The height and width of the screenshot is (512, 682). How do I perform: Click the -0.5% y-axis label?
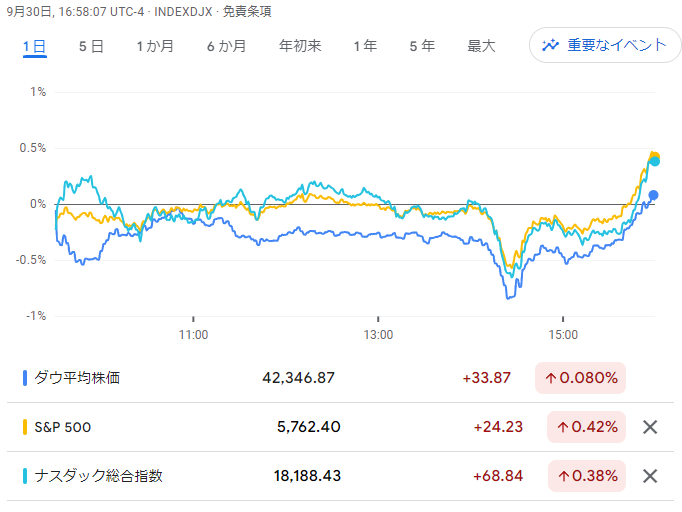[31, 260]
